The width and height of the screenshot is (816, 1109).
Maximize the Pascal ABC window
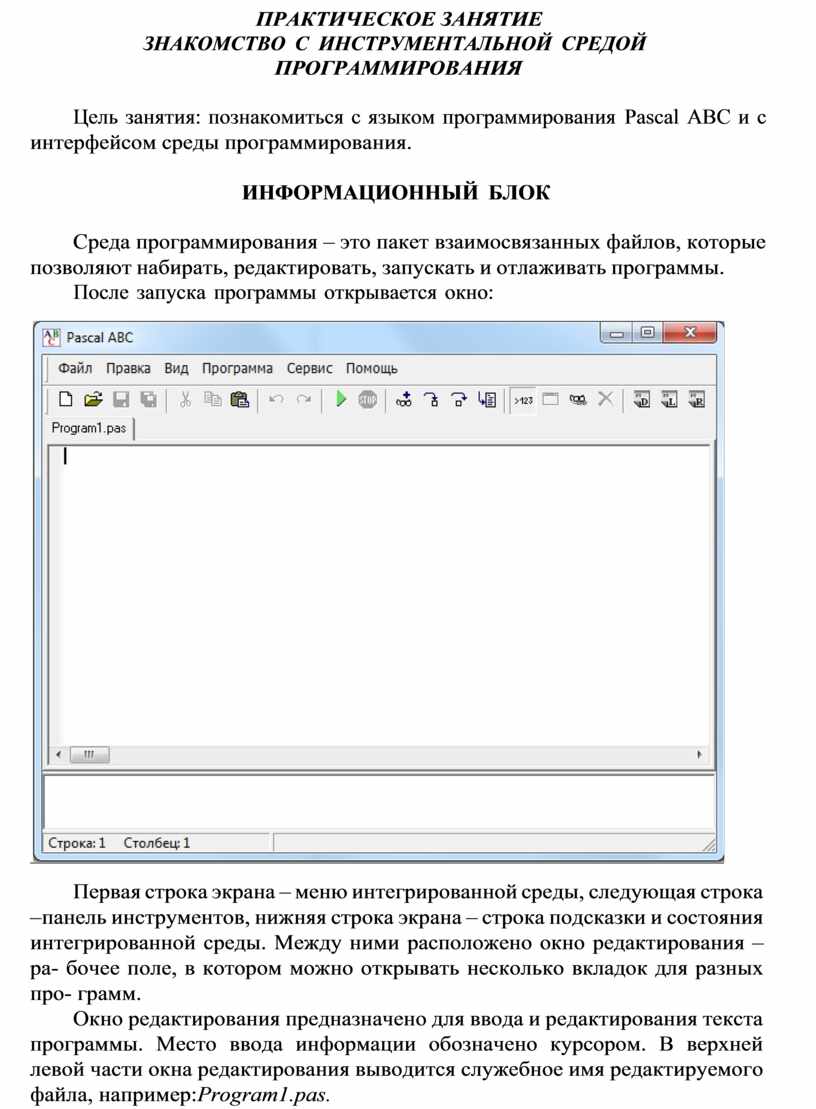pyautogui.click(x=648, y=334)
